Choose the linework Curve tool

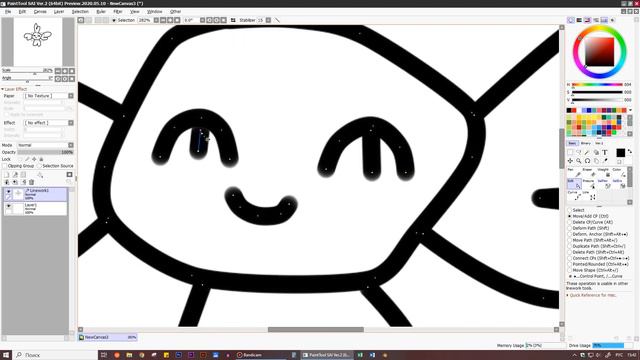pos(574,195)
